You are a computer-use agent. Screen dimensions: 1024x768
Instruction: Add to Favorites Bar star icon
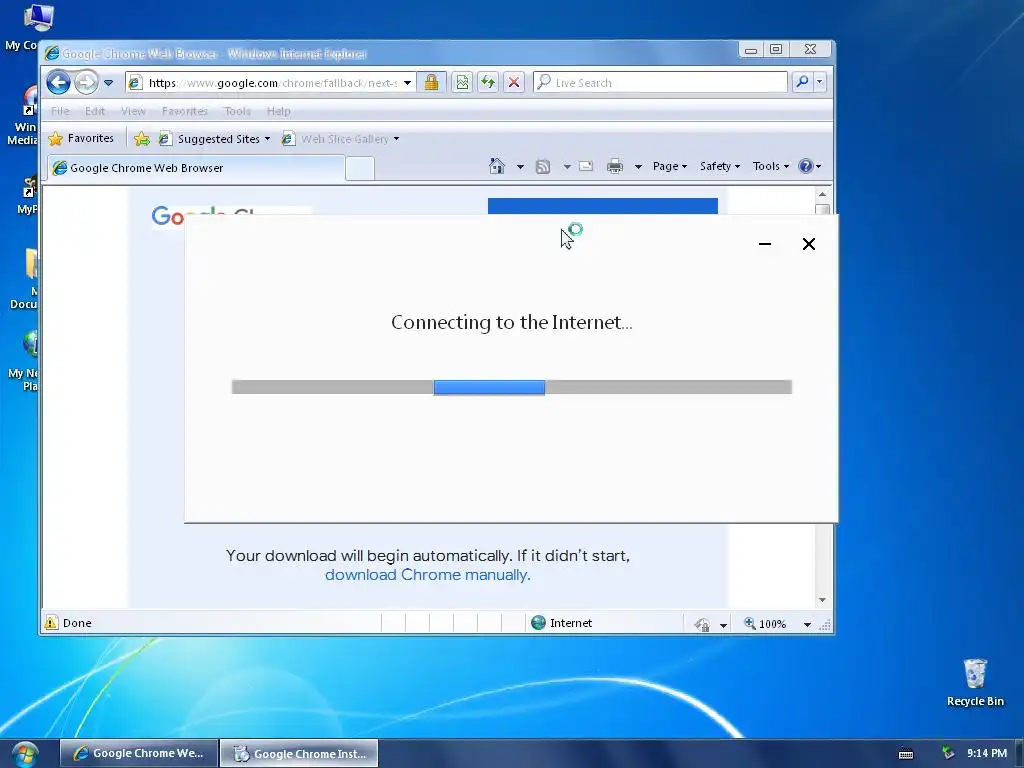point(142,138)
